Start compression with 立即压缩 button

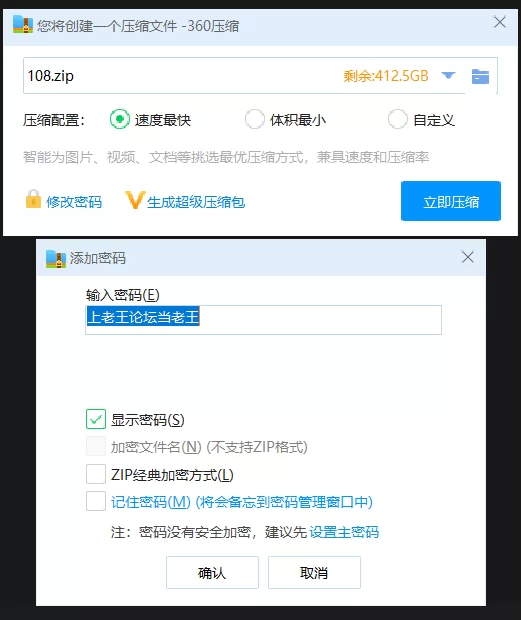click(x=451, y=201)
